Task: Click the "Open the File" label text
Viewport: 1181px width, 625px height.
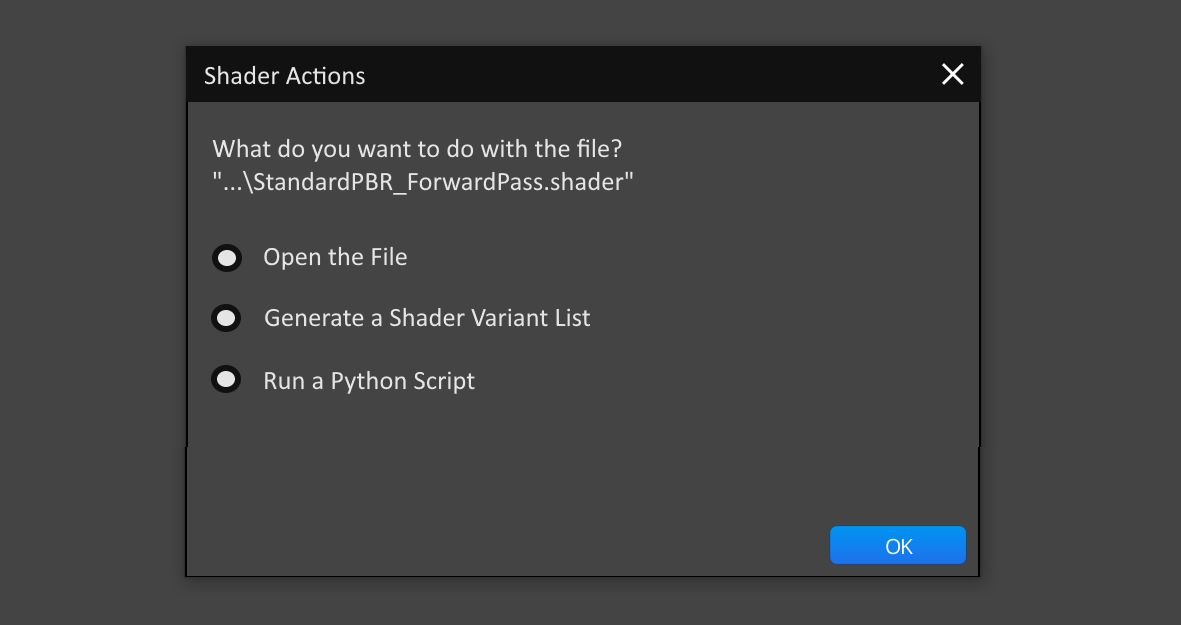Action: [335, 258]
